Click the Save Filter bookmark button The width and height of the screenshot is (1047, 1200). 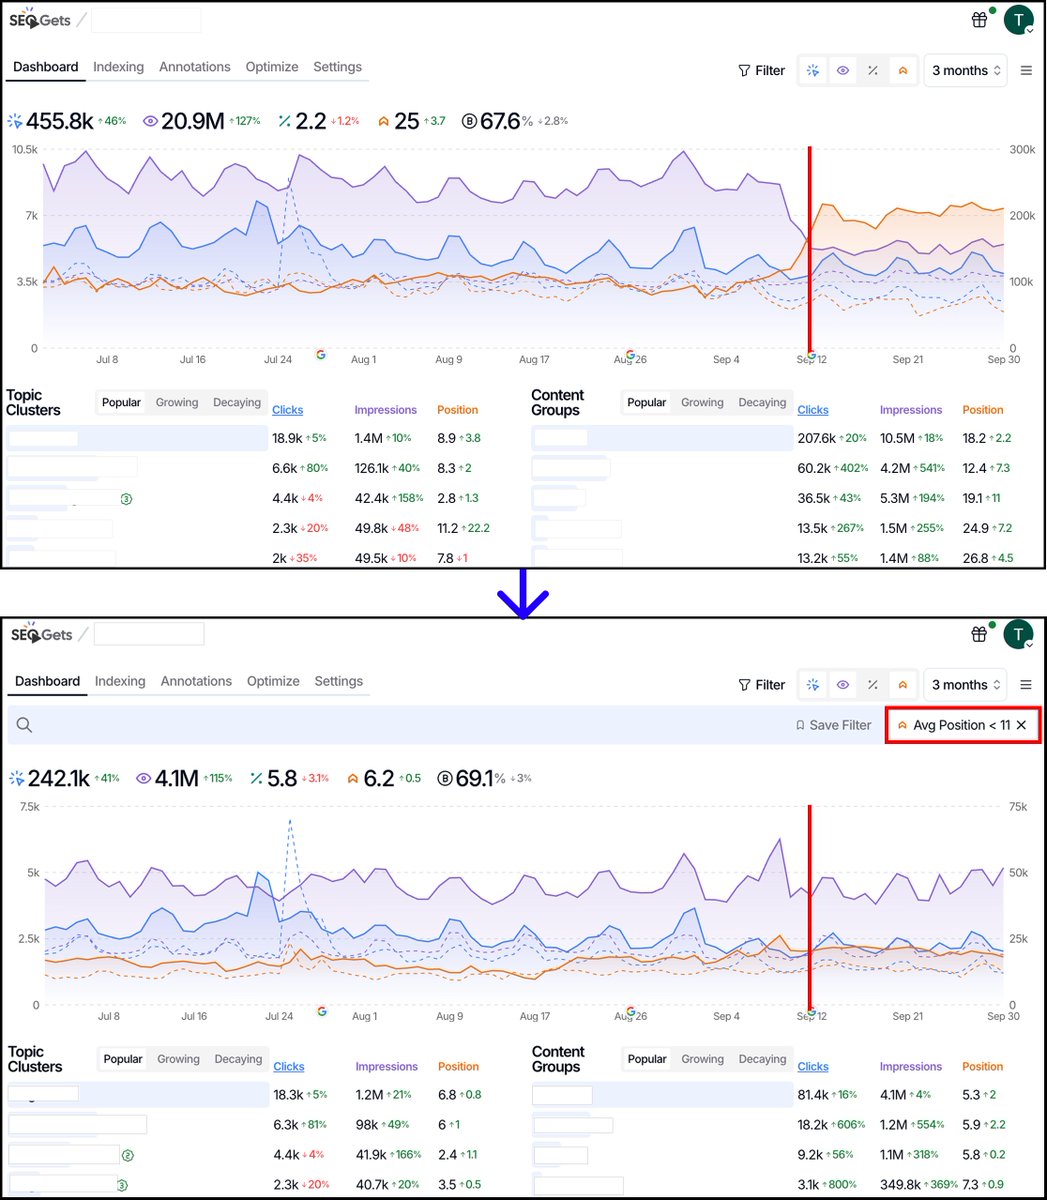833,725
